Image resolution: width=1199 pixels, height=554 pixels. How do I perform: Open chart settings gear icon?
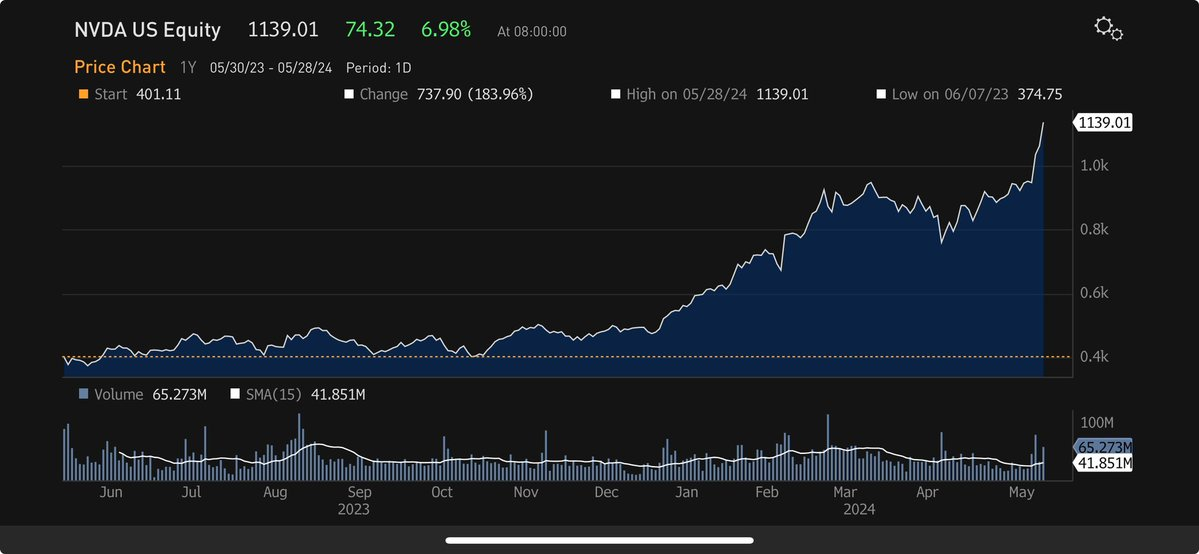pyautogui.click(x=1108, y=29)
